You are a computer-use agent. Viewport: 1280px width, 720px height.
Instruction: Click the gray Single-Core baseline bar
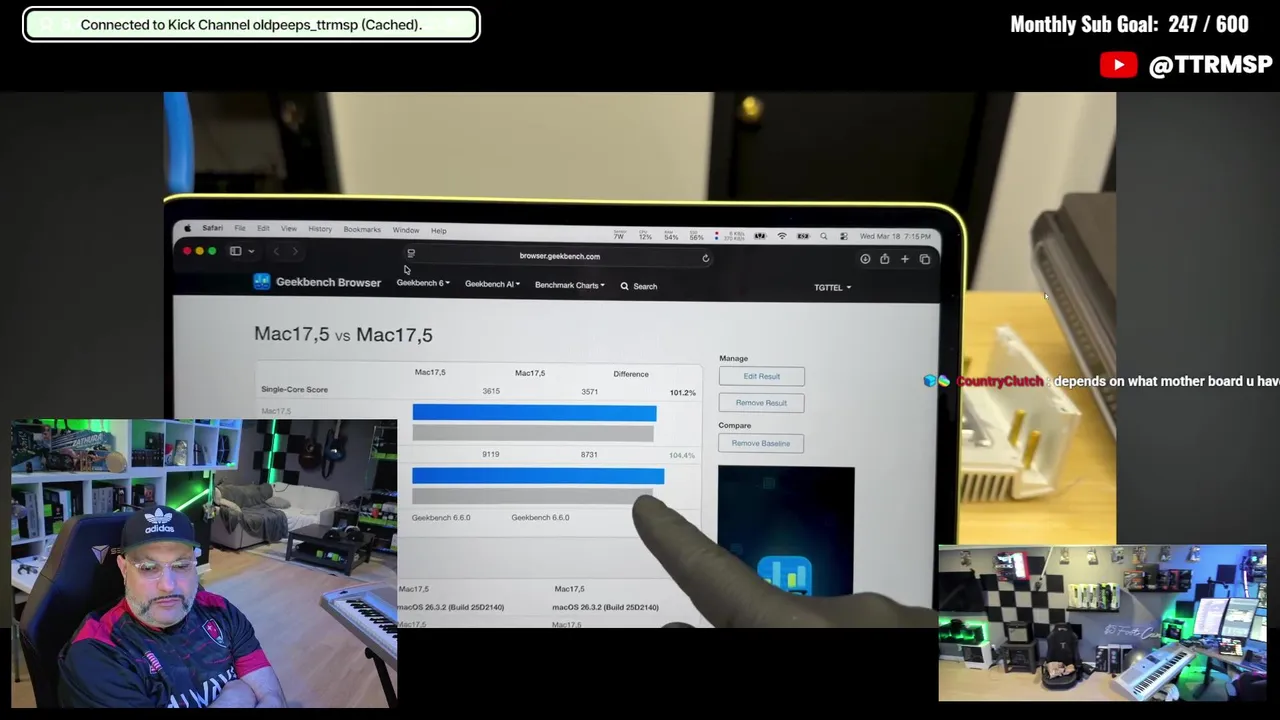point(532,433)
